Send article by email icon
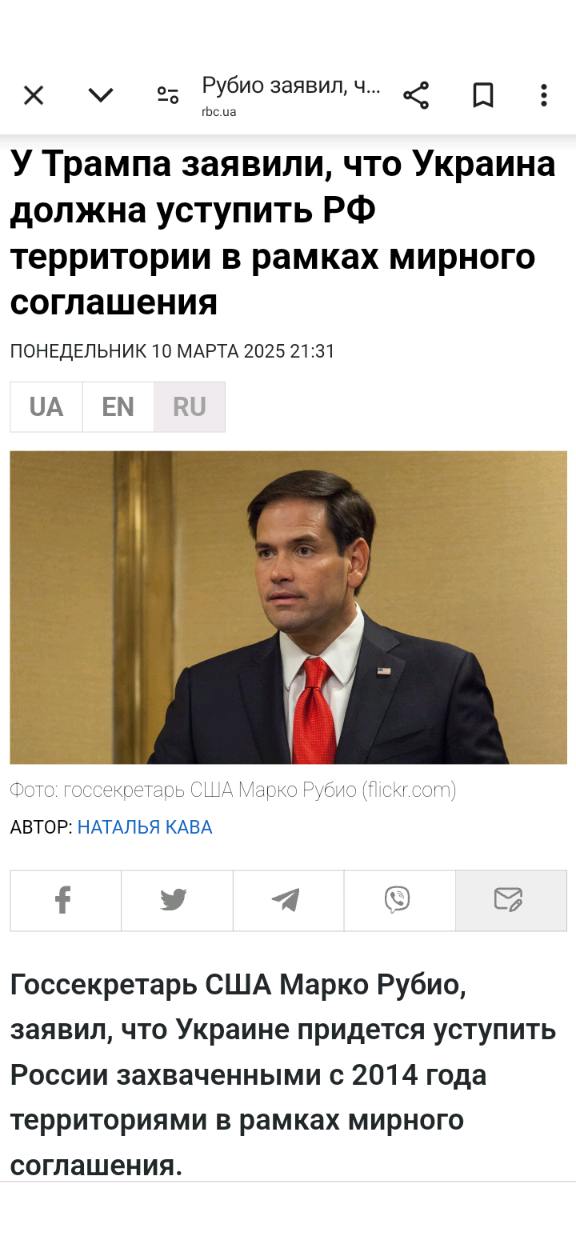 point(510,900)
